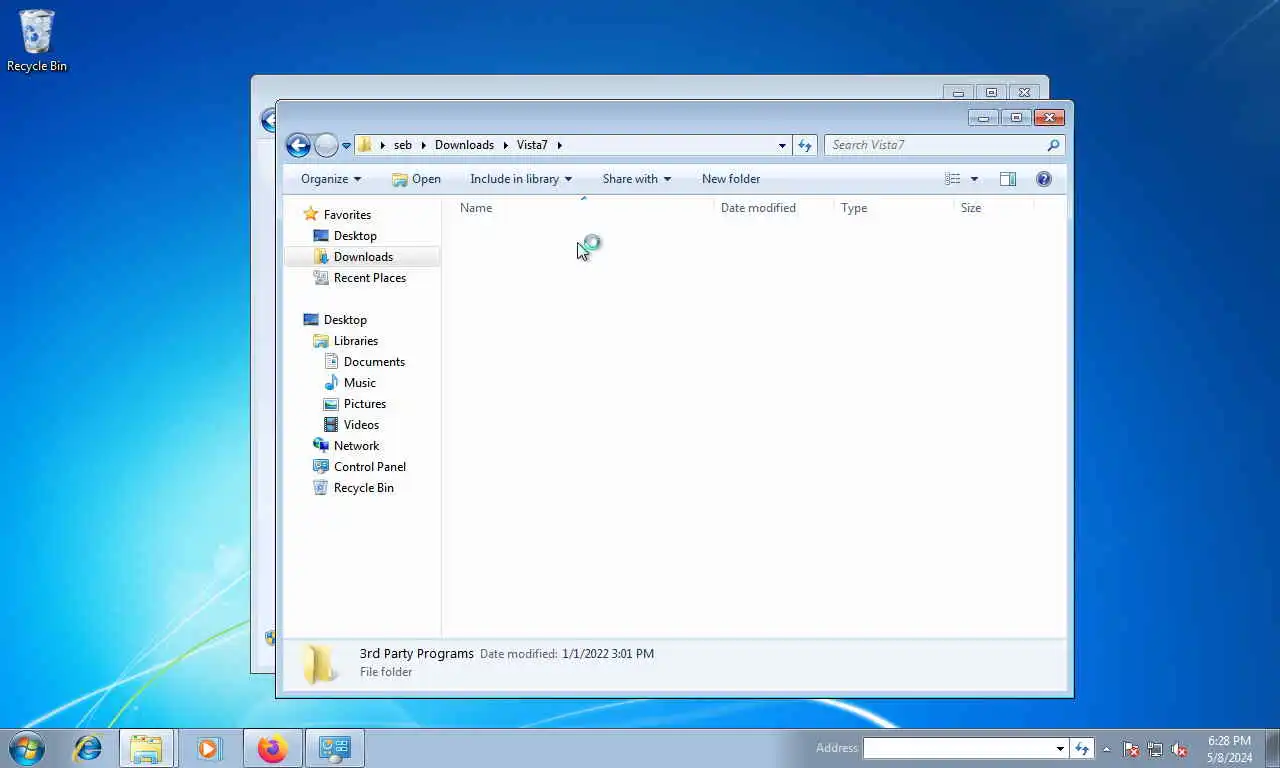
Task: Open Help with the question mark icon
Action: (1044, 179)
